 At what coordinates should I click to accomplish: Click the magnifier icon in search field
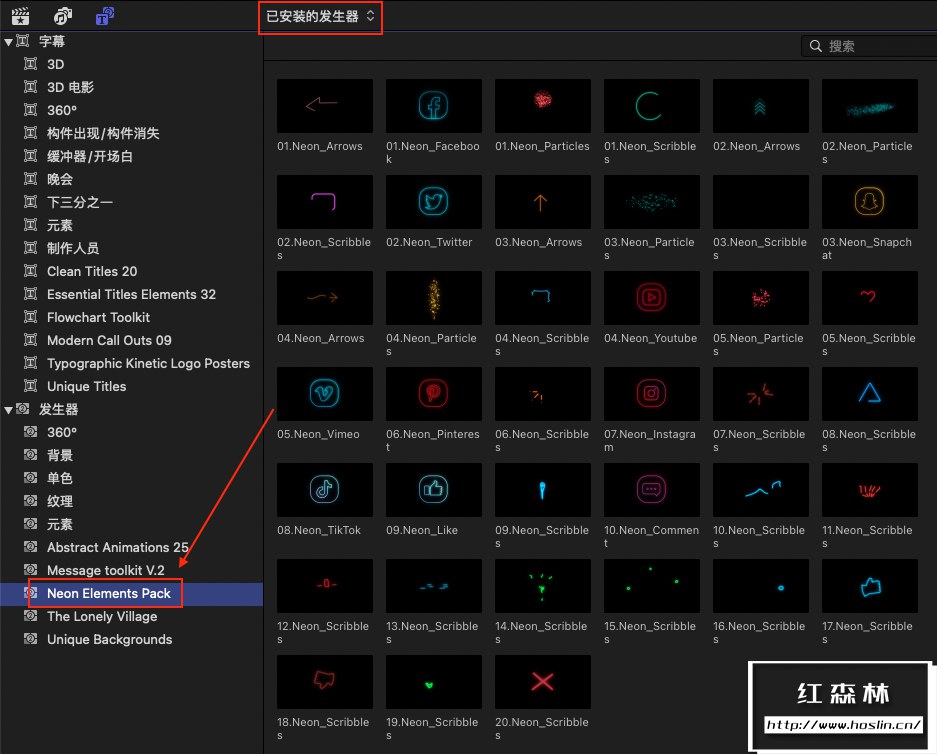[x=816, y=46]
